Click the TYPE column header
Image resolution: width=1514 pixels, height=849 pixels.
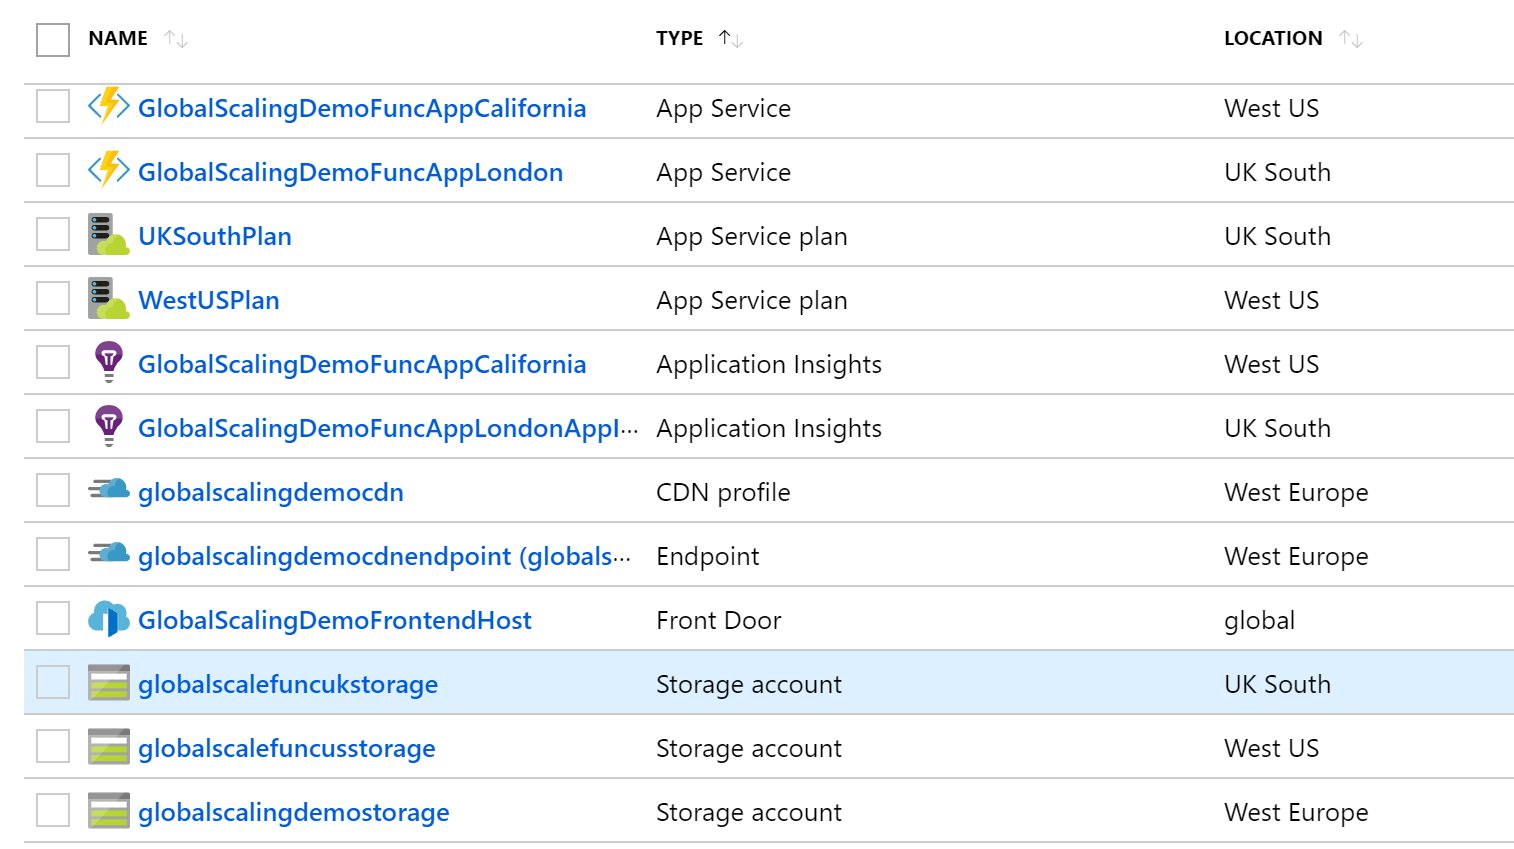[x=680, y=38]
